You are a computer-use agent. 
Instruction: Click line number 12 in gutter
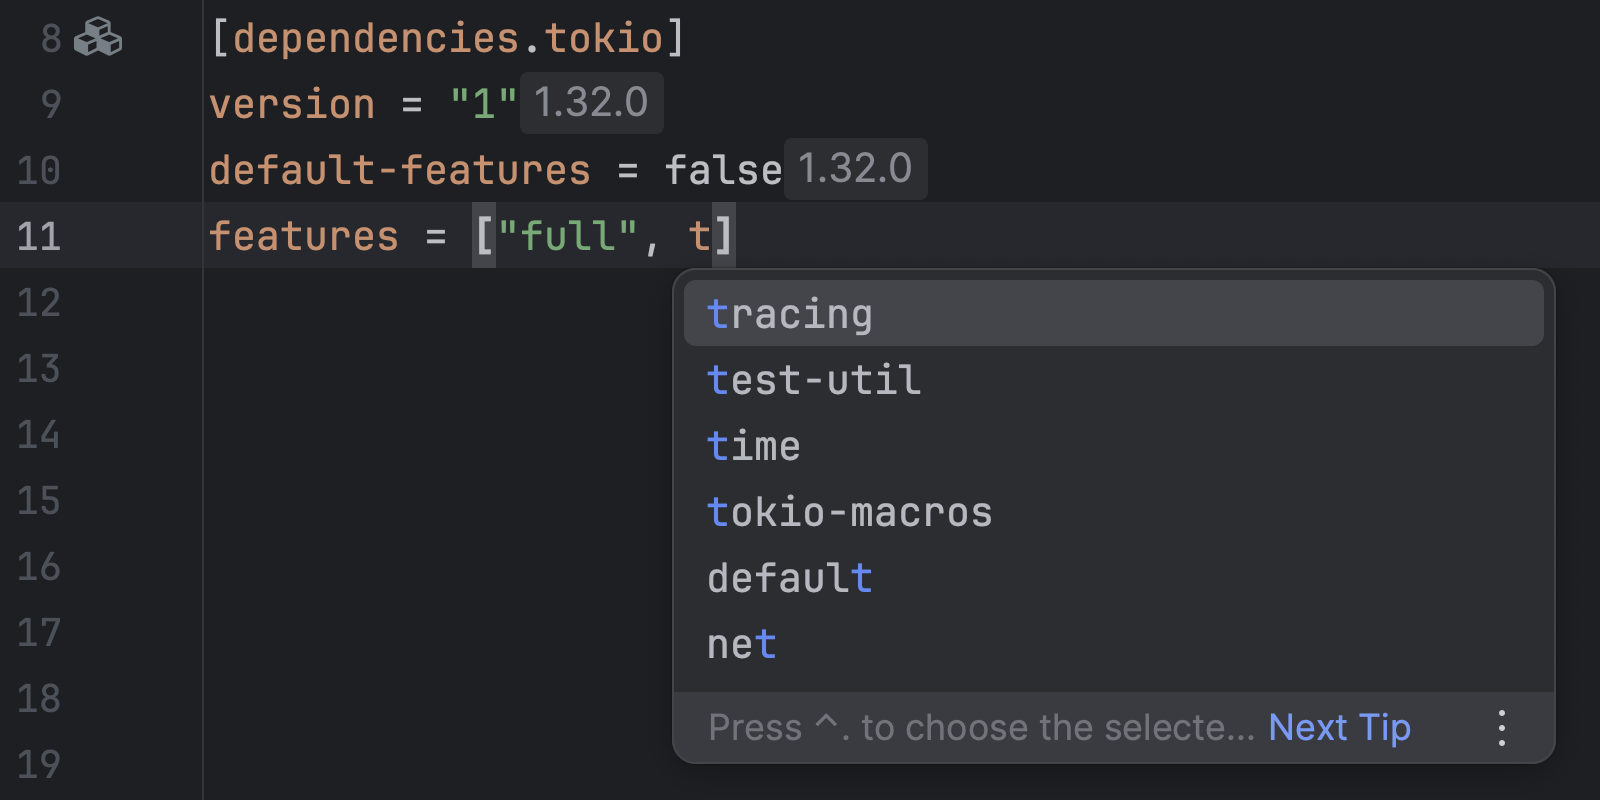(x=39, y=302)
